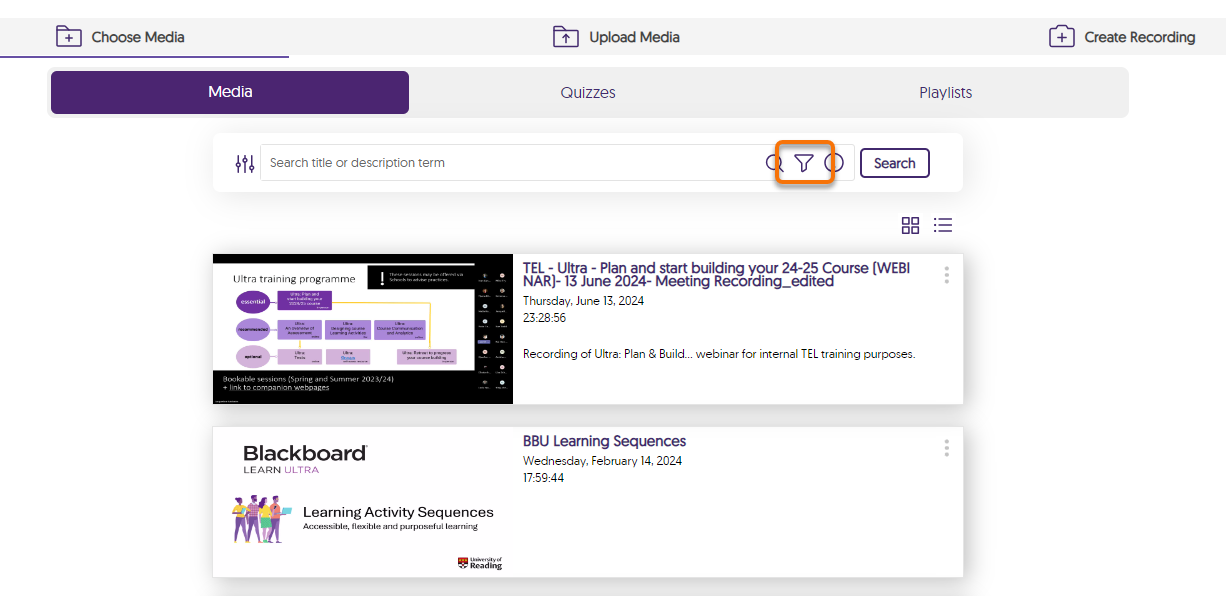Open options menu for BBU Learning Sequences
Screen dimensions: 1226x596
pos(946,448)
